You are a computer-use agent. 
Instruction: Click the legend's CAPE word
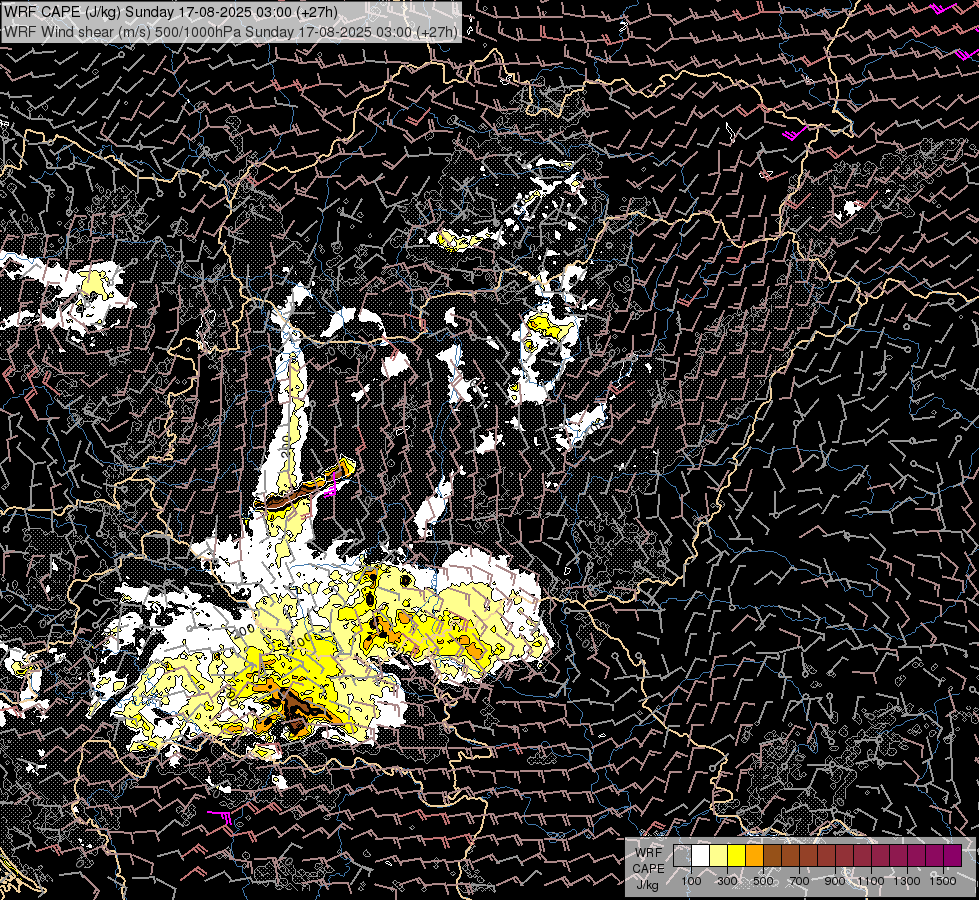648,869
